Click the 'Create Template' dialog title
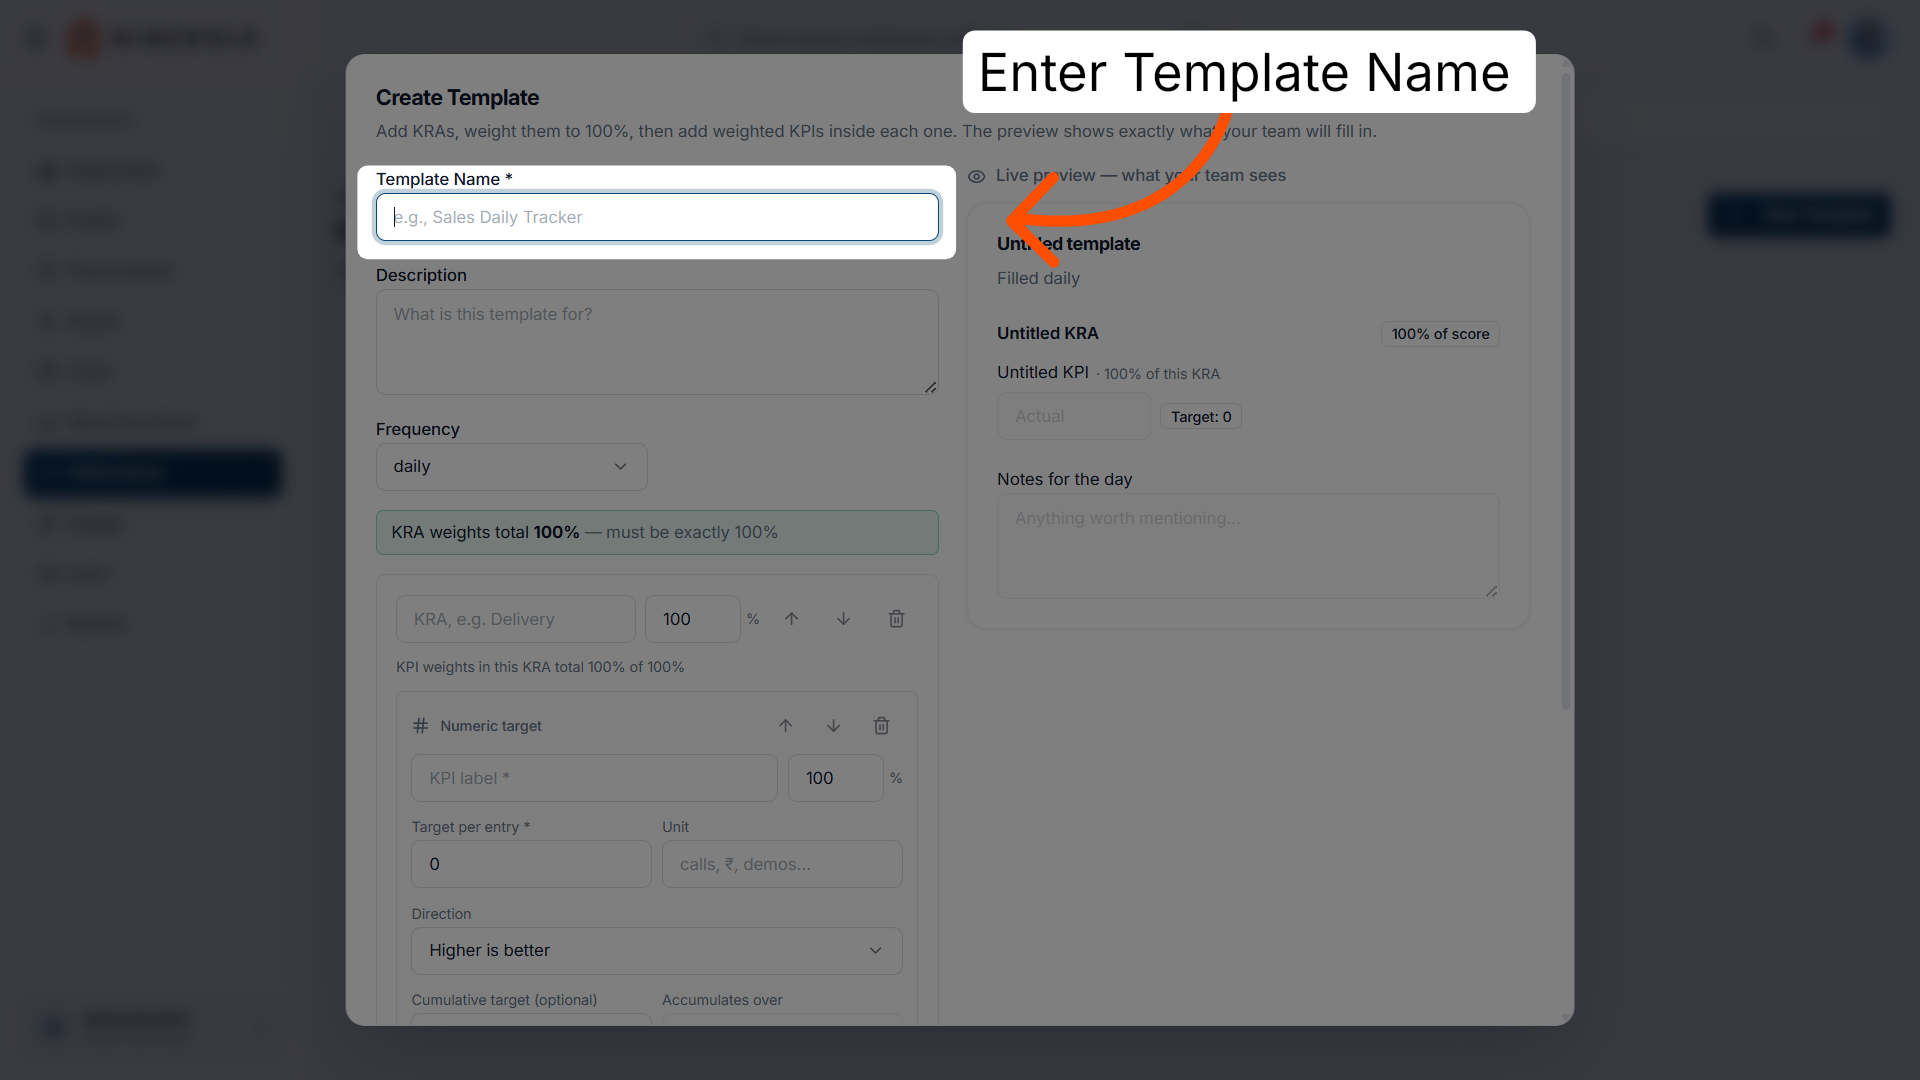 457,98
